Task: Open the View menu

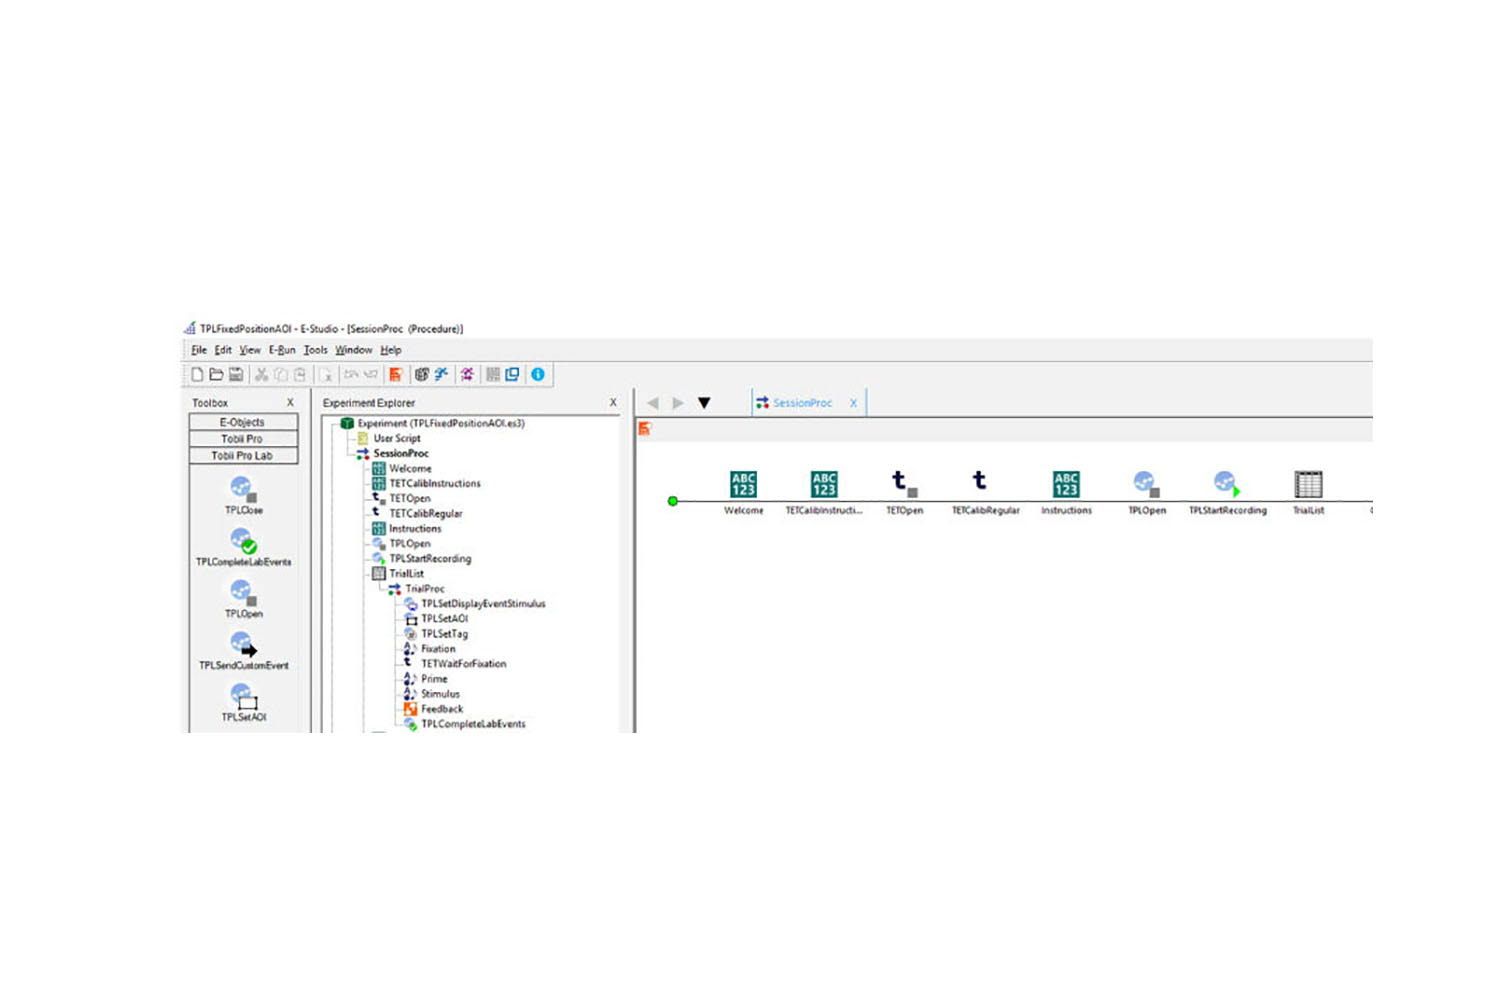Action: (250, 350)
